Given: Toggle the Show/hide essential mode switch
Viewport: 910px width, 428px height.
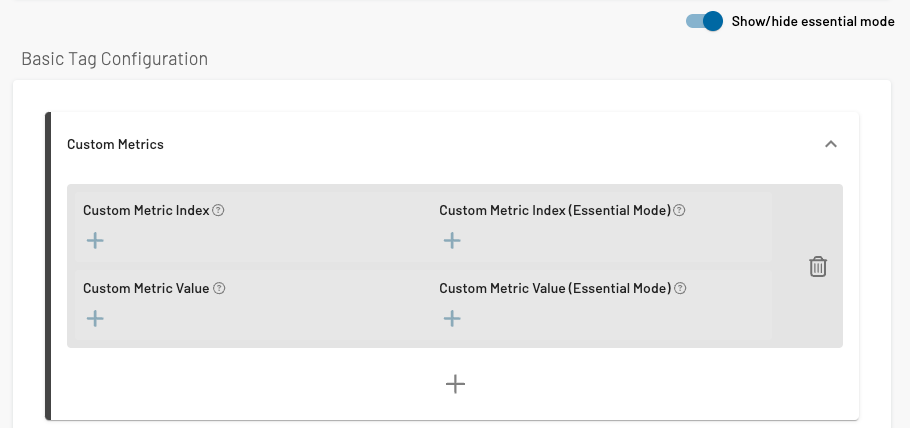Looking at the screenshot, I should (x=704, y=21).
